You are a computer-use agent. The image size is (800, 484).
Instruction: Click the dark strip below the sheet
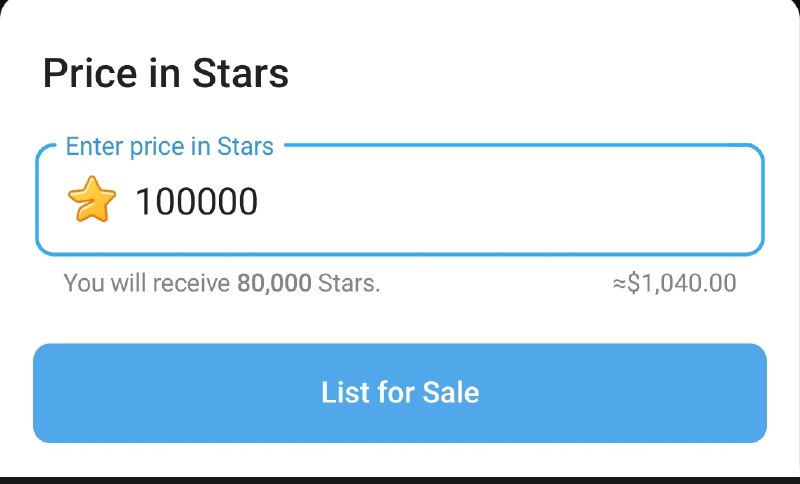tap(400, 480)
